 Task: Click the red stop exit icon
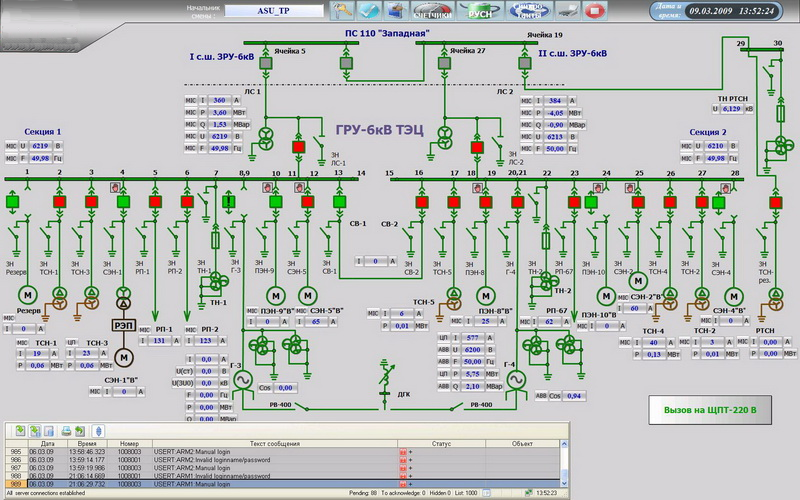[x=594, y=11]
